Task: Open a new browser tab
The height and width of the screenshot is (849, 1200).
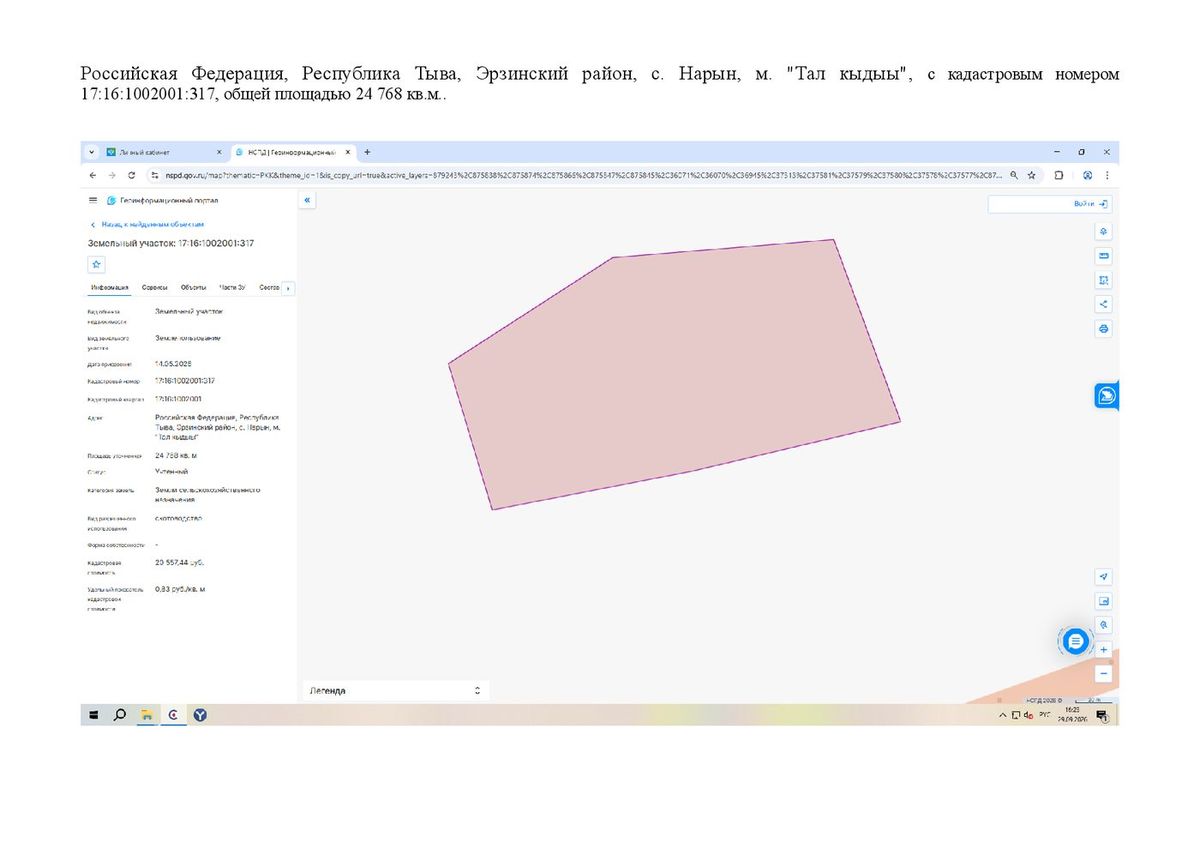Action: pyautogui.click(x=367, y=152)
